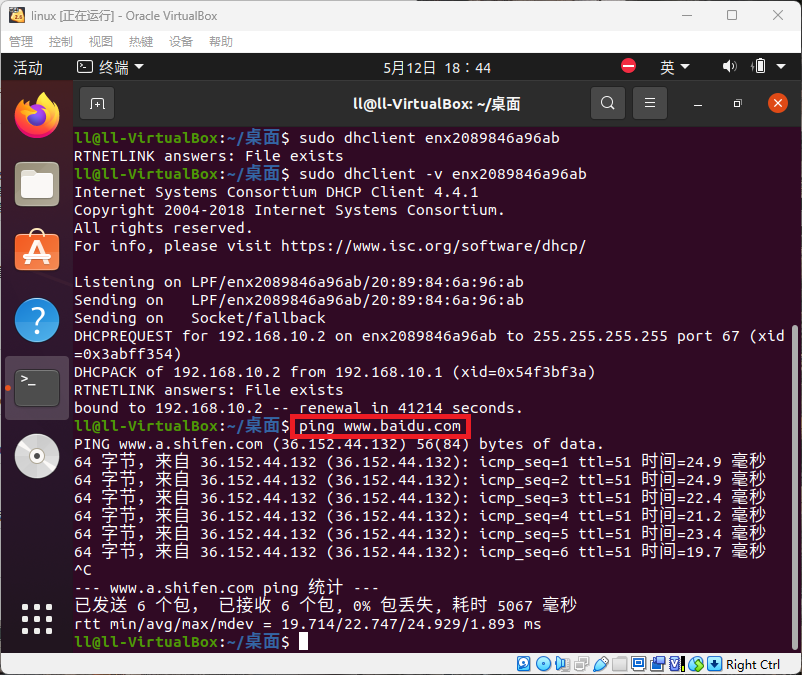Open the 设备 menu

(x=181, y=41)
